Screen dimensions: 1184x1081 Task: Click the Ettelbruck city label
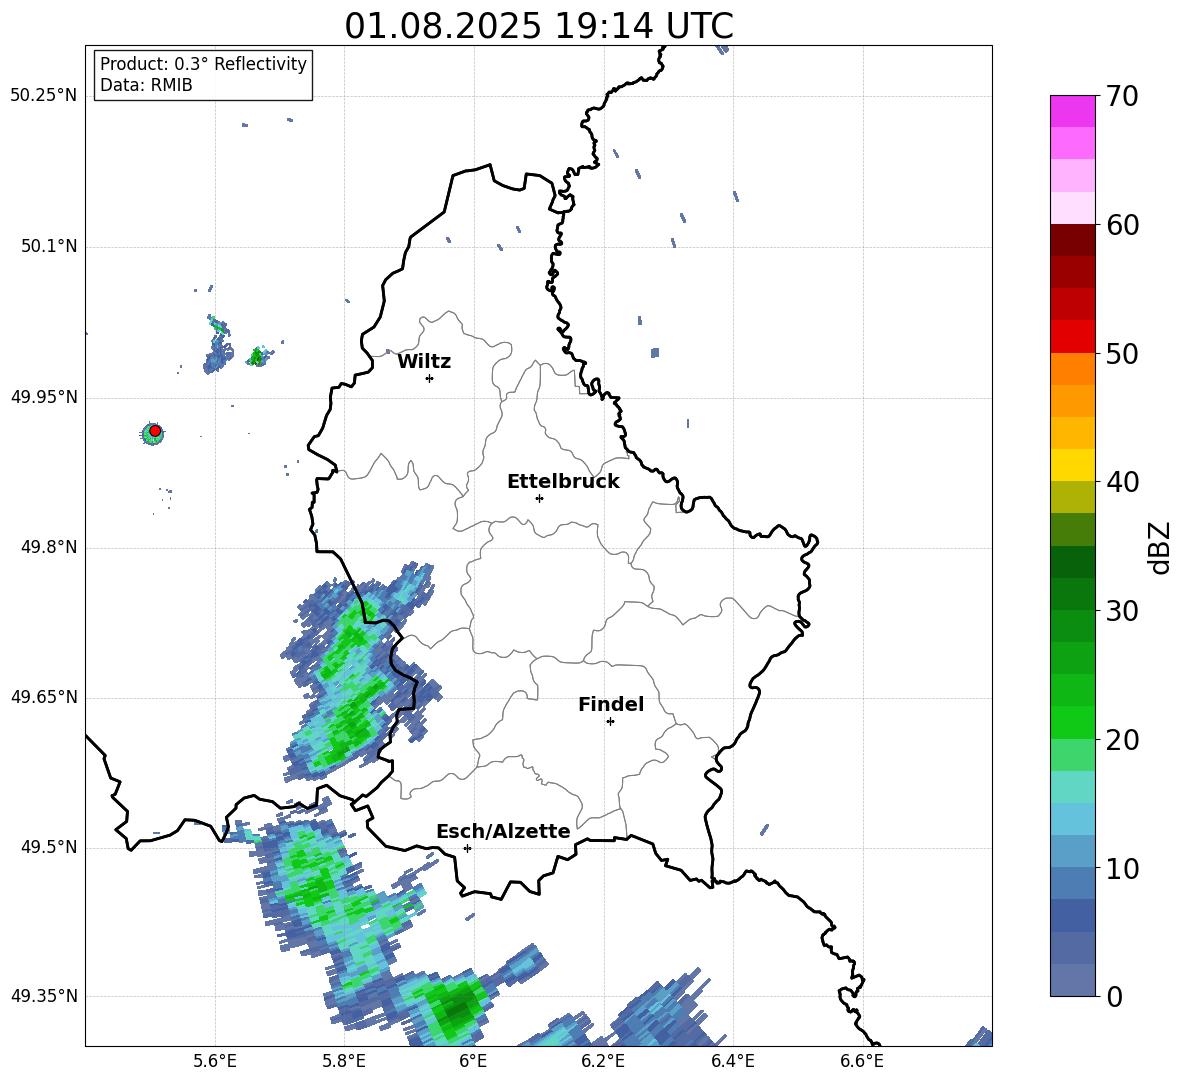(x=563, y=482)
